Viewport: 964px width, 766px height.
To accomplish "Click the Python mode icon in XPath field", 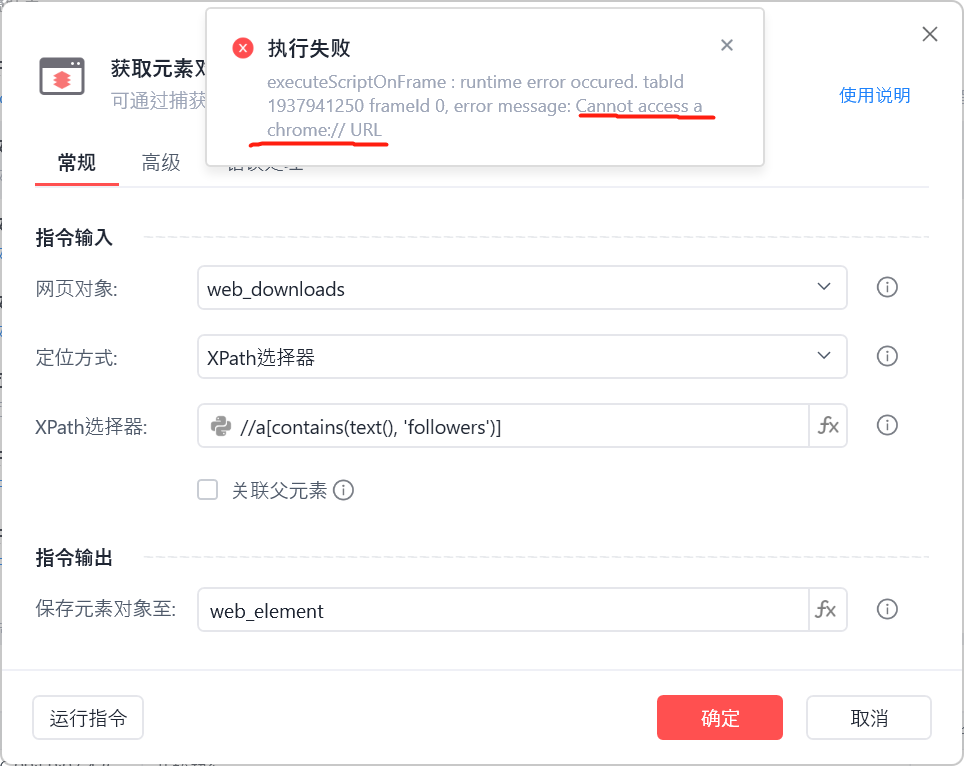I will [x=221, y=426].
